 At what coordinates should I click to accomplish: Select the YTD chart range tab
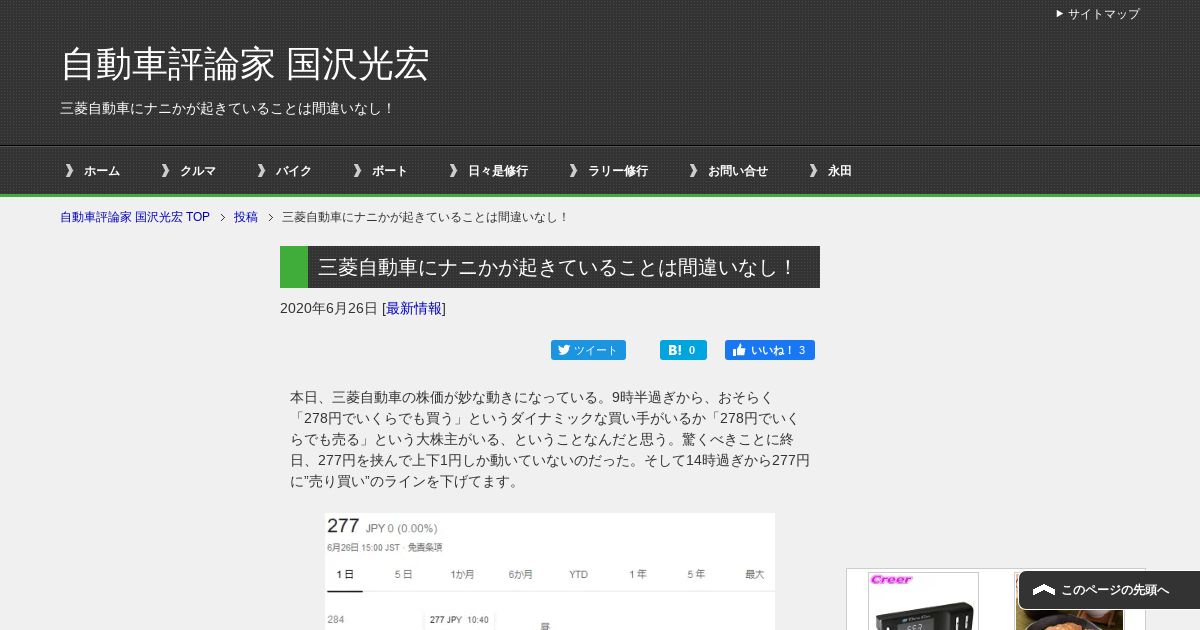tap(579, 574)
